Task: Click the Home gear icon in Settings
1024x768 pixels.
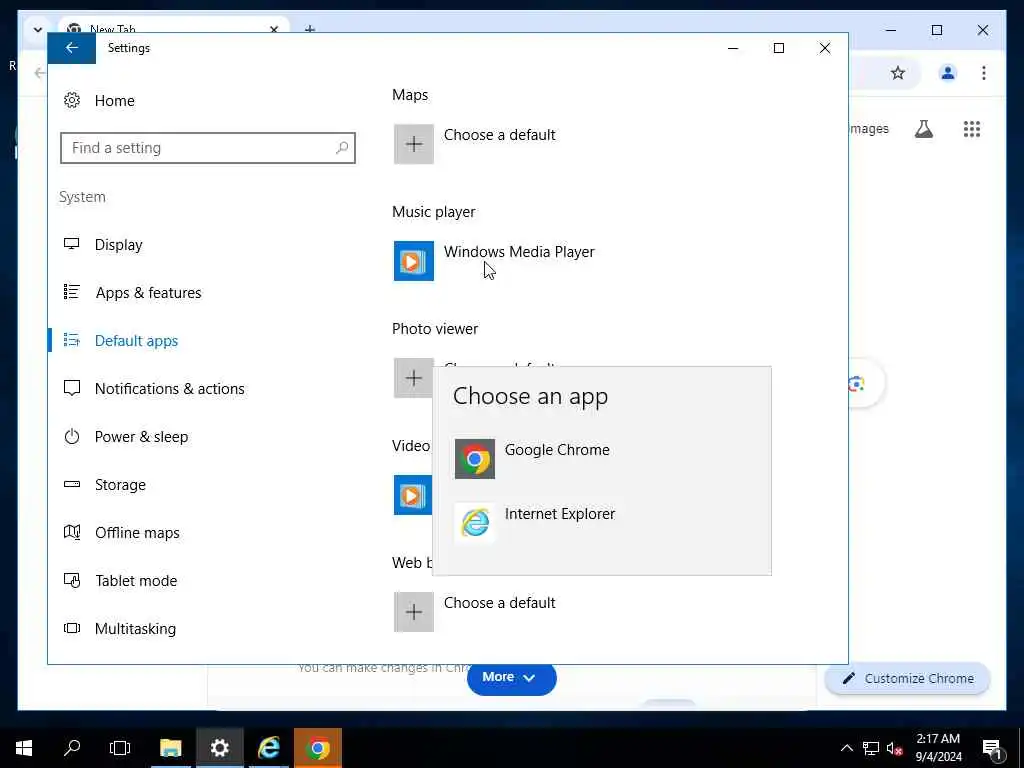Action: 72,100
